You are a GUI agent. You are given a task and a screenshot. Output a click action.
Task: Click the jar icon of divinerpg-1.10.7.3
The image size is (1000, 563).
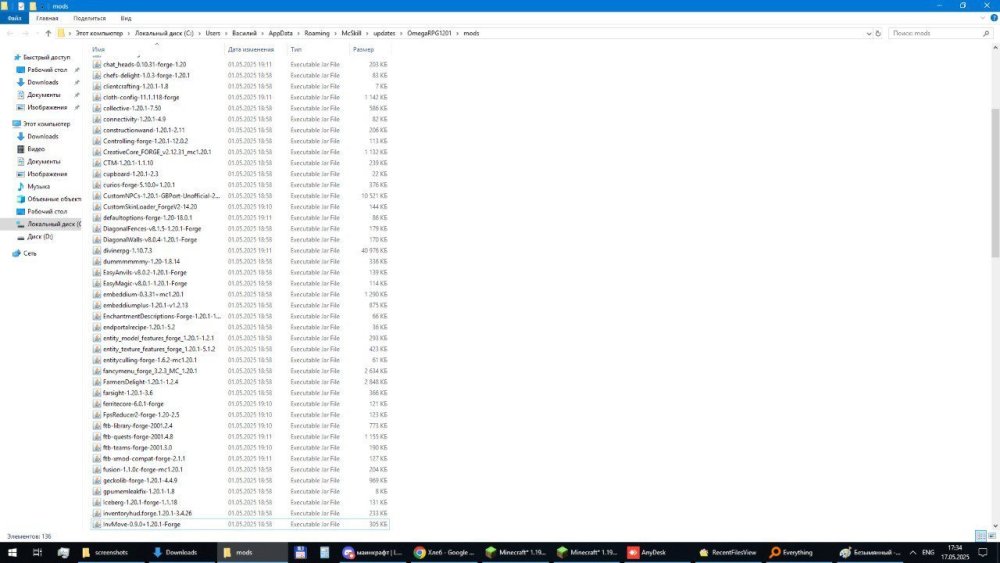[x=97, y=251]
